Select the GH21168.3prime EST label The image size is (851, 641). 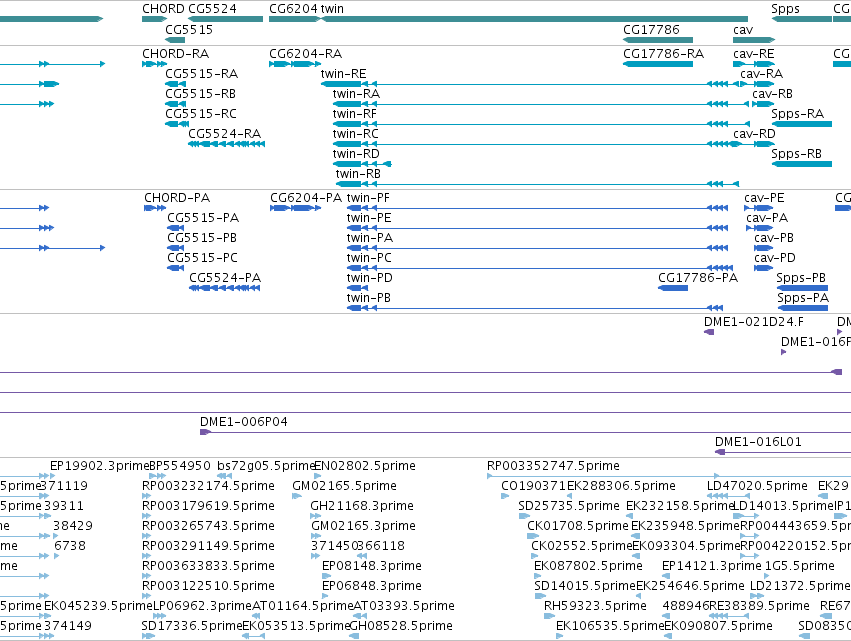362,506
